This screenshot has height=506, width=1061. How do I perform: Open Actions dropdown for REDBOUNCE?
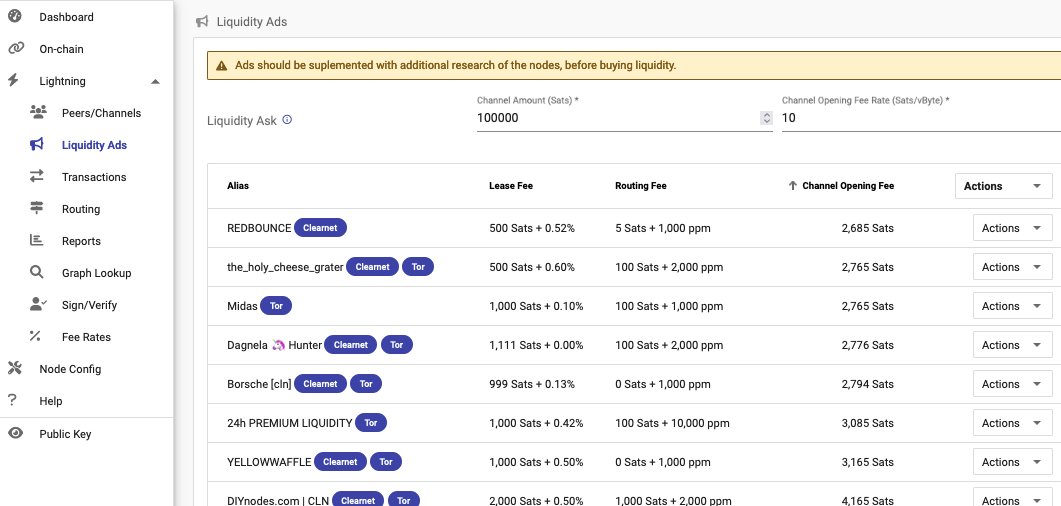1012,228
